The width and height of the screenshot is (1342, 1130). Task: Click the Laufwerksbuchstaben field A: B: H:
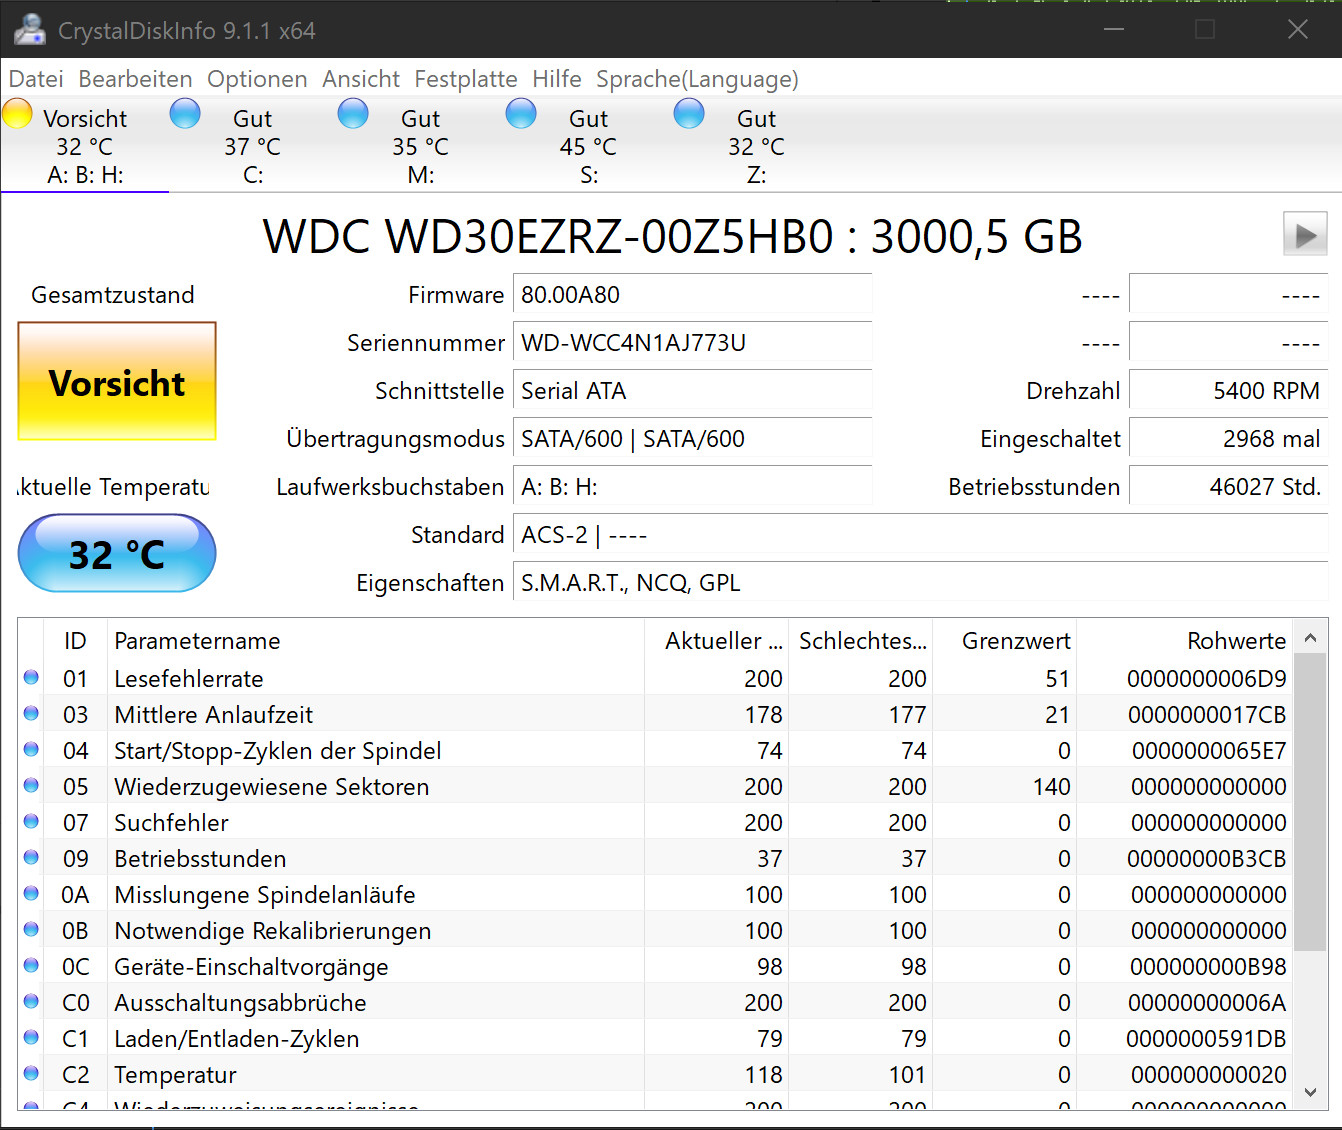coord(692,487)
